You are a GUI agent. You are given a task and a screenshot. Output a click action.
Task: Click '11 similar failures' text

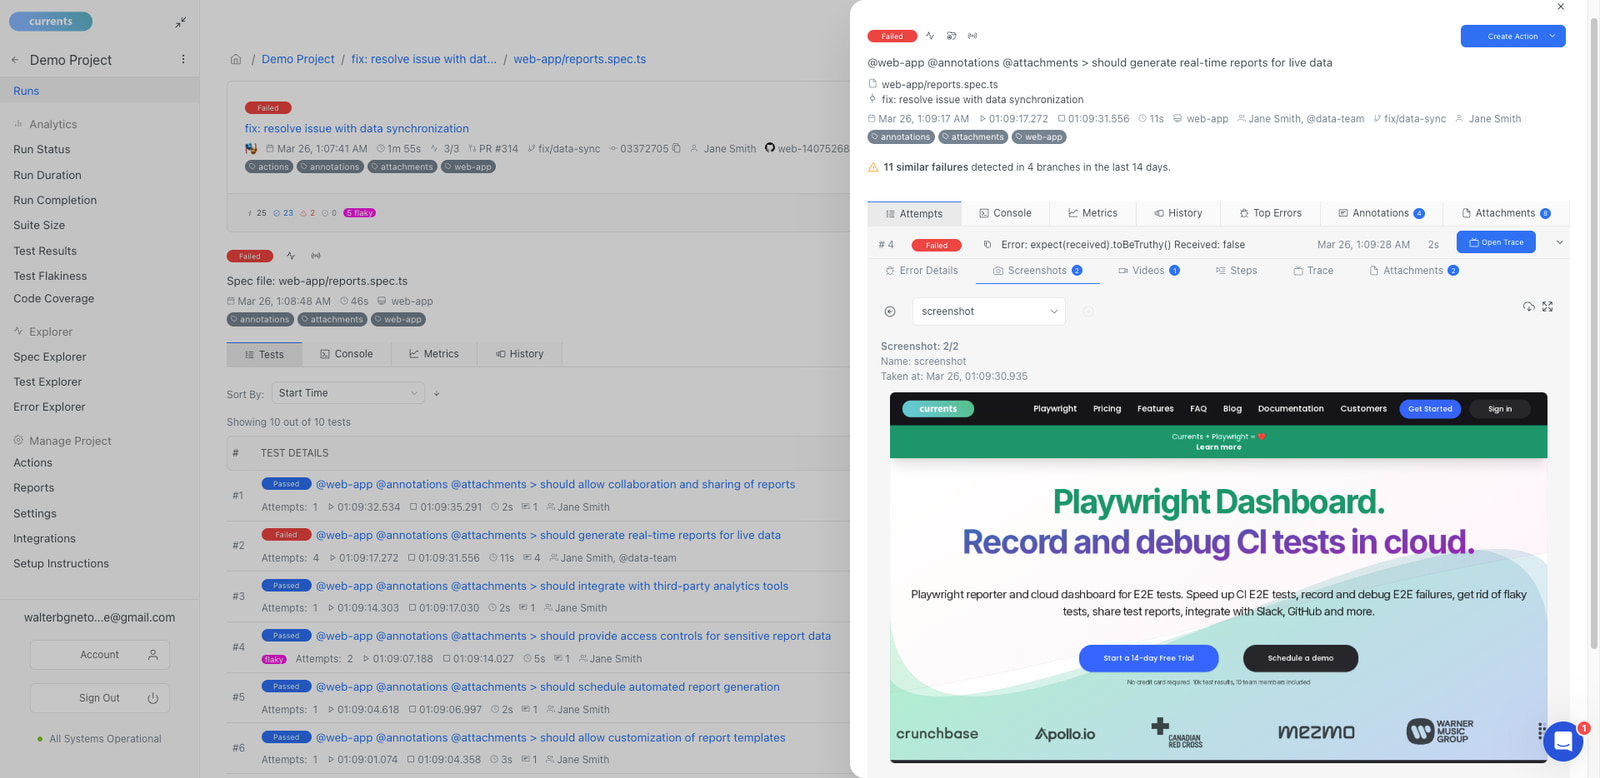click(925, 167)
